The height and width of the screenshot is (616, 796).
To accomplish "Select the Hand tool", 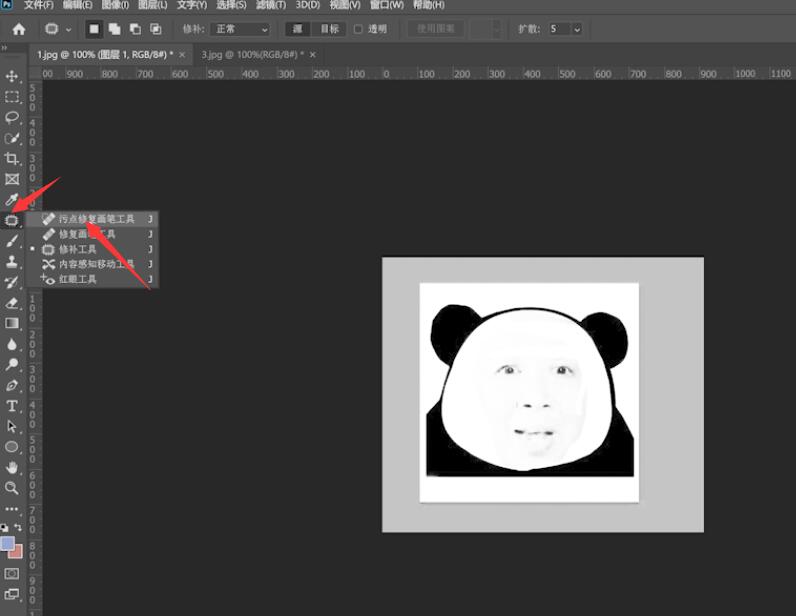I will point(12,467).
